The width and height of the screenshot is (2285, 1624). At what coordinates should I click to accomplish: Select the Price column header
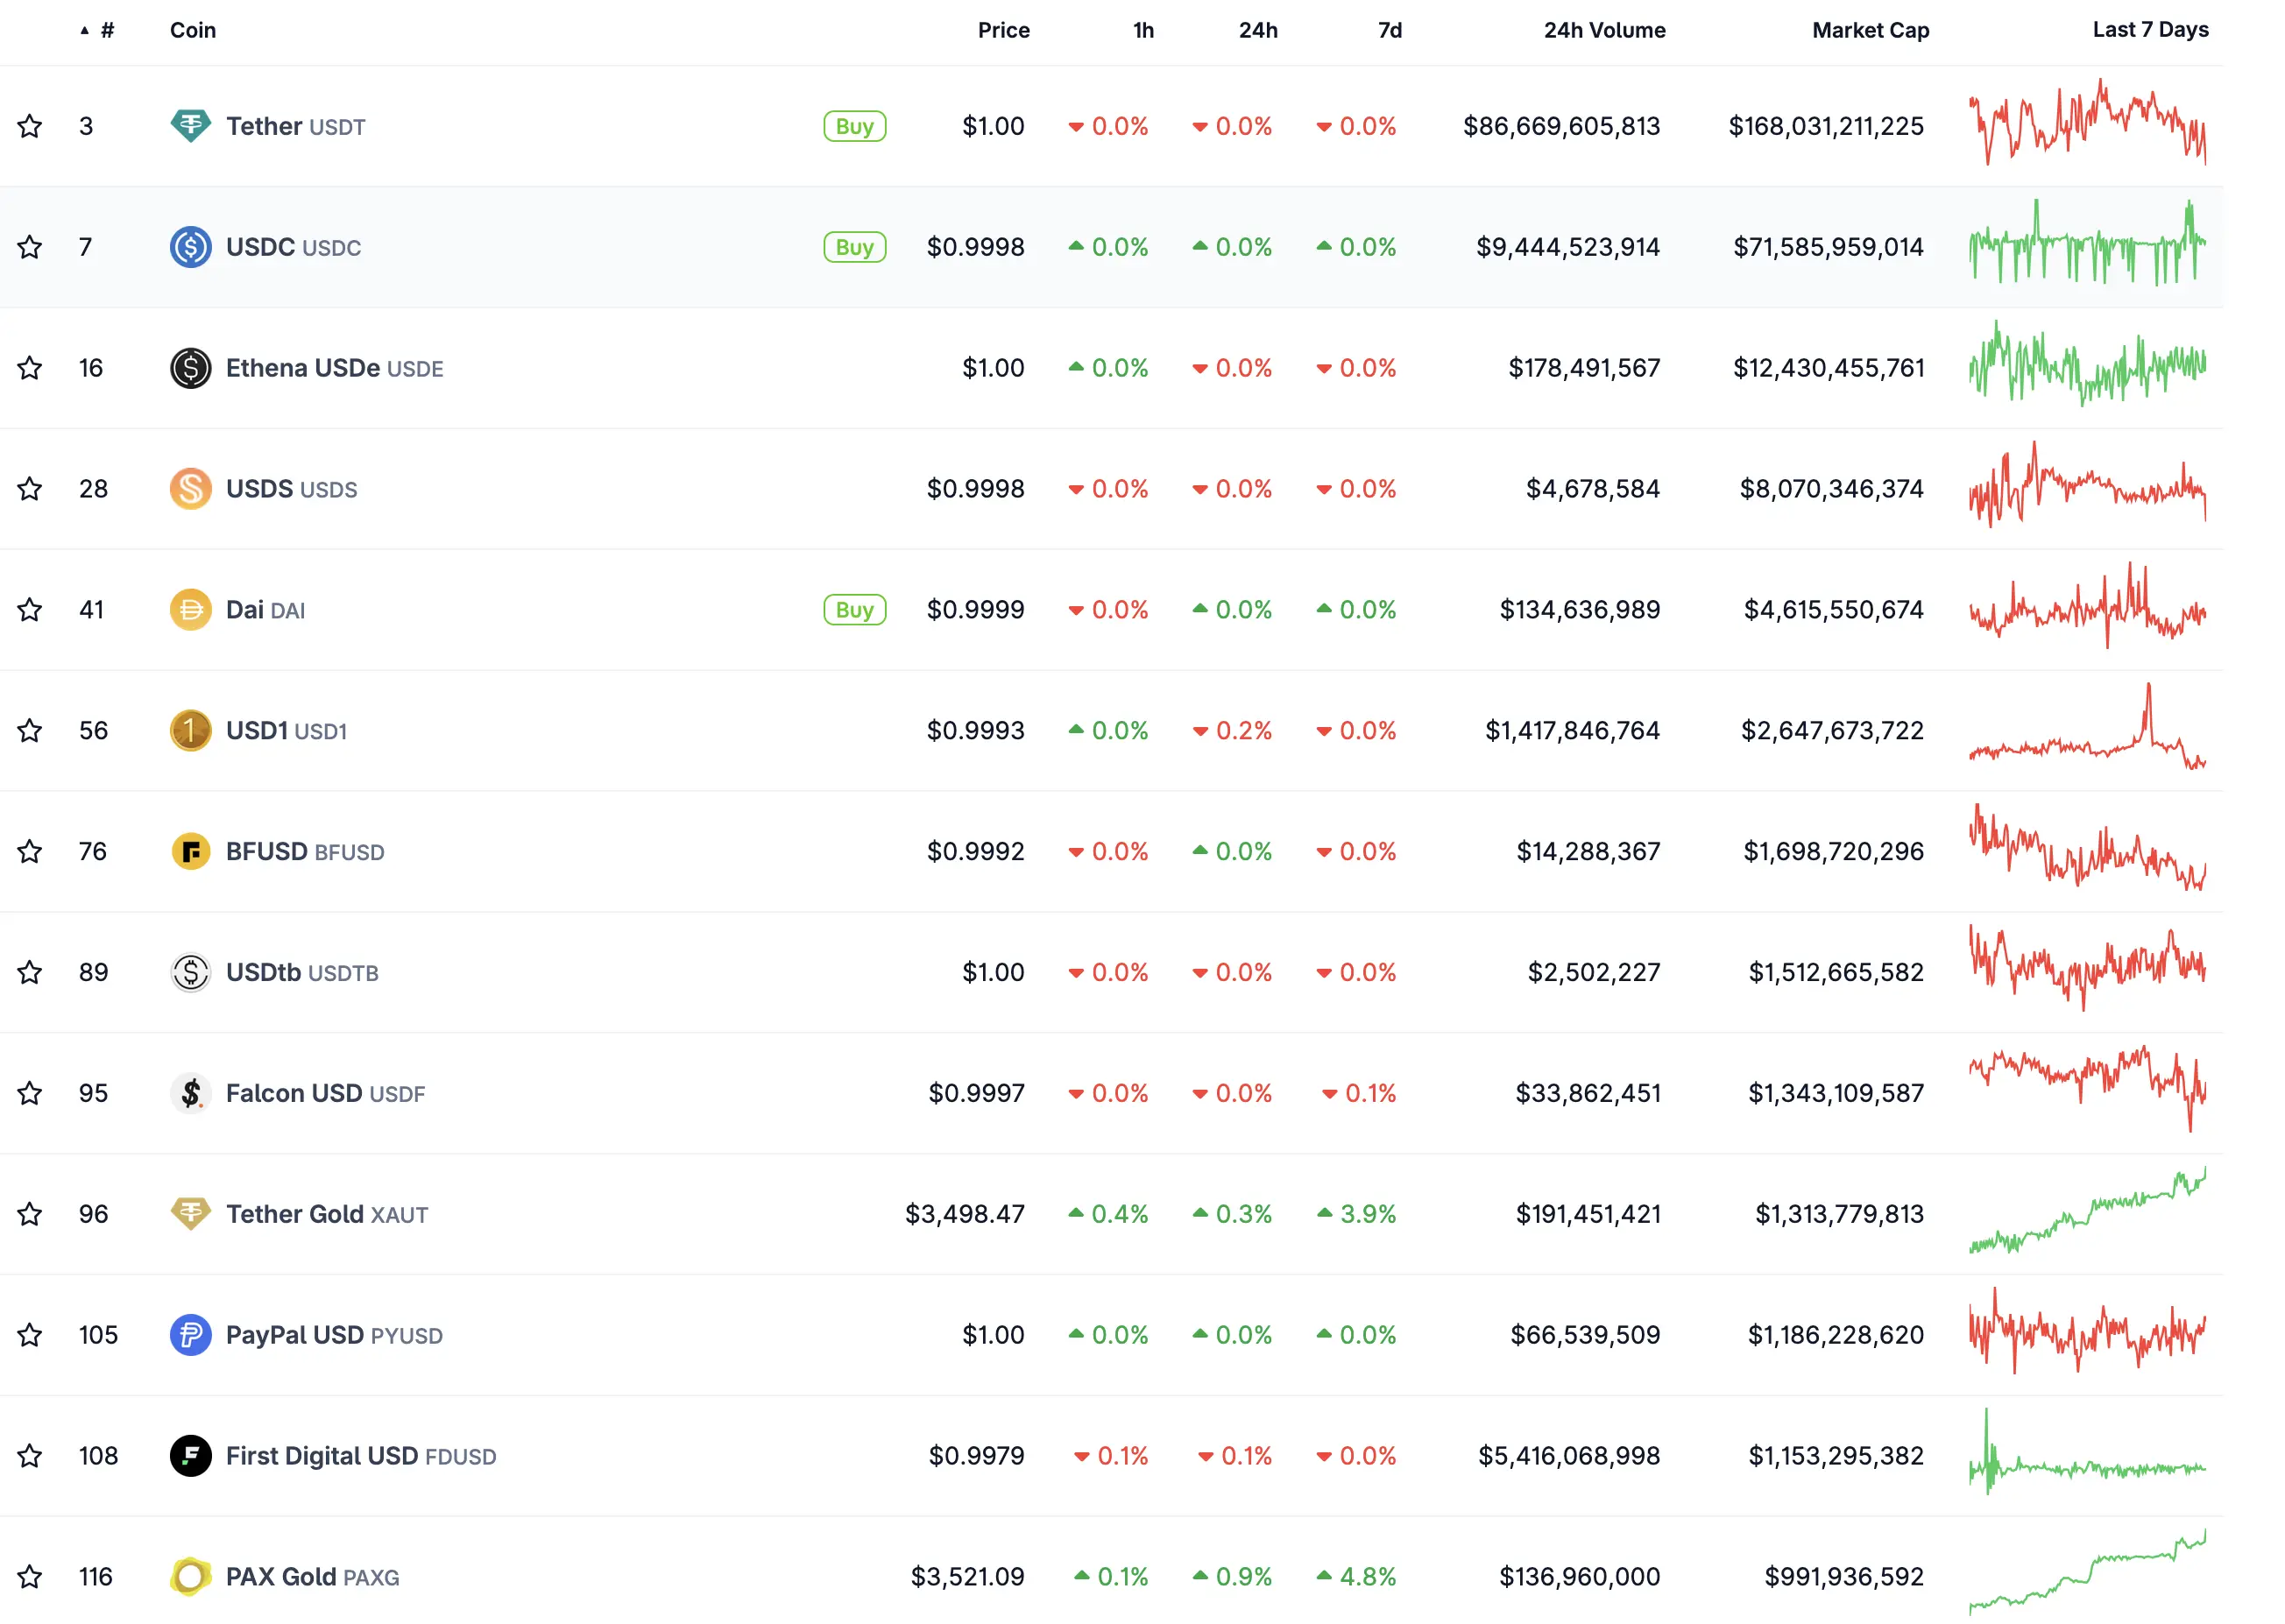click(x=1003, y=30)
